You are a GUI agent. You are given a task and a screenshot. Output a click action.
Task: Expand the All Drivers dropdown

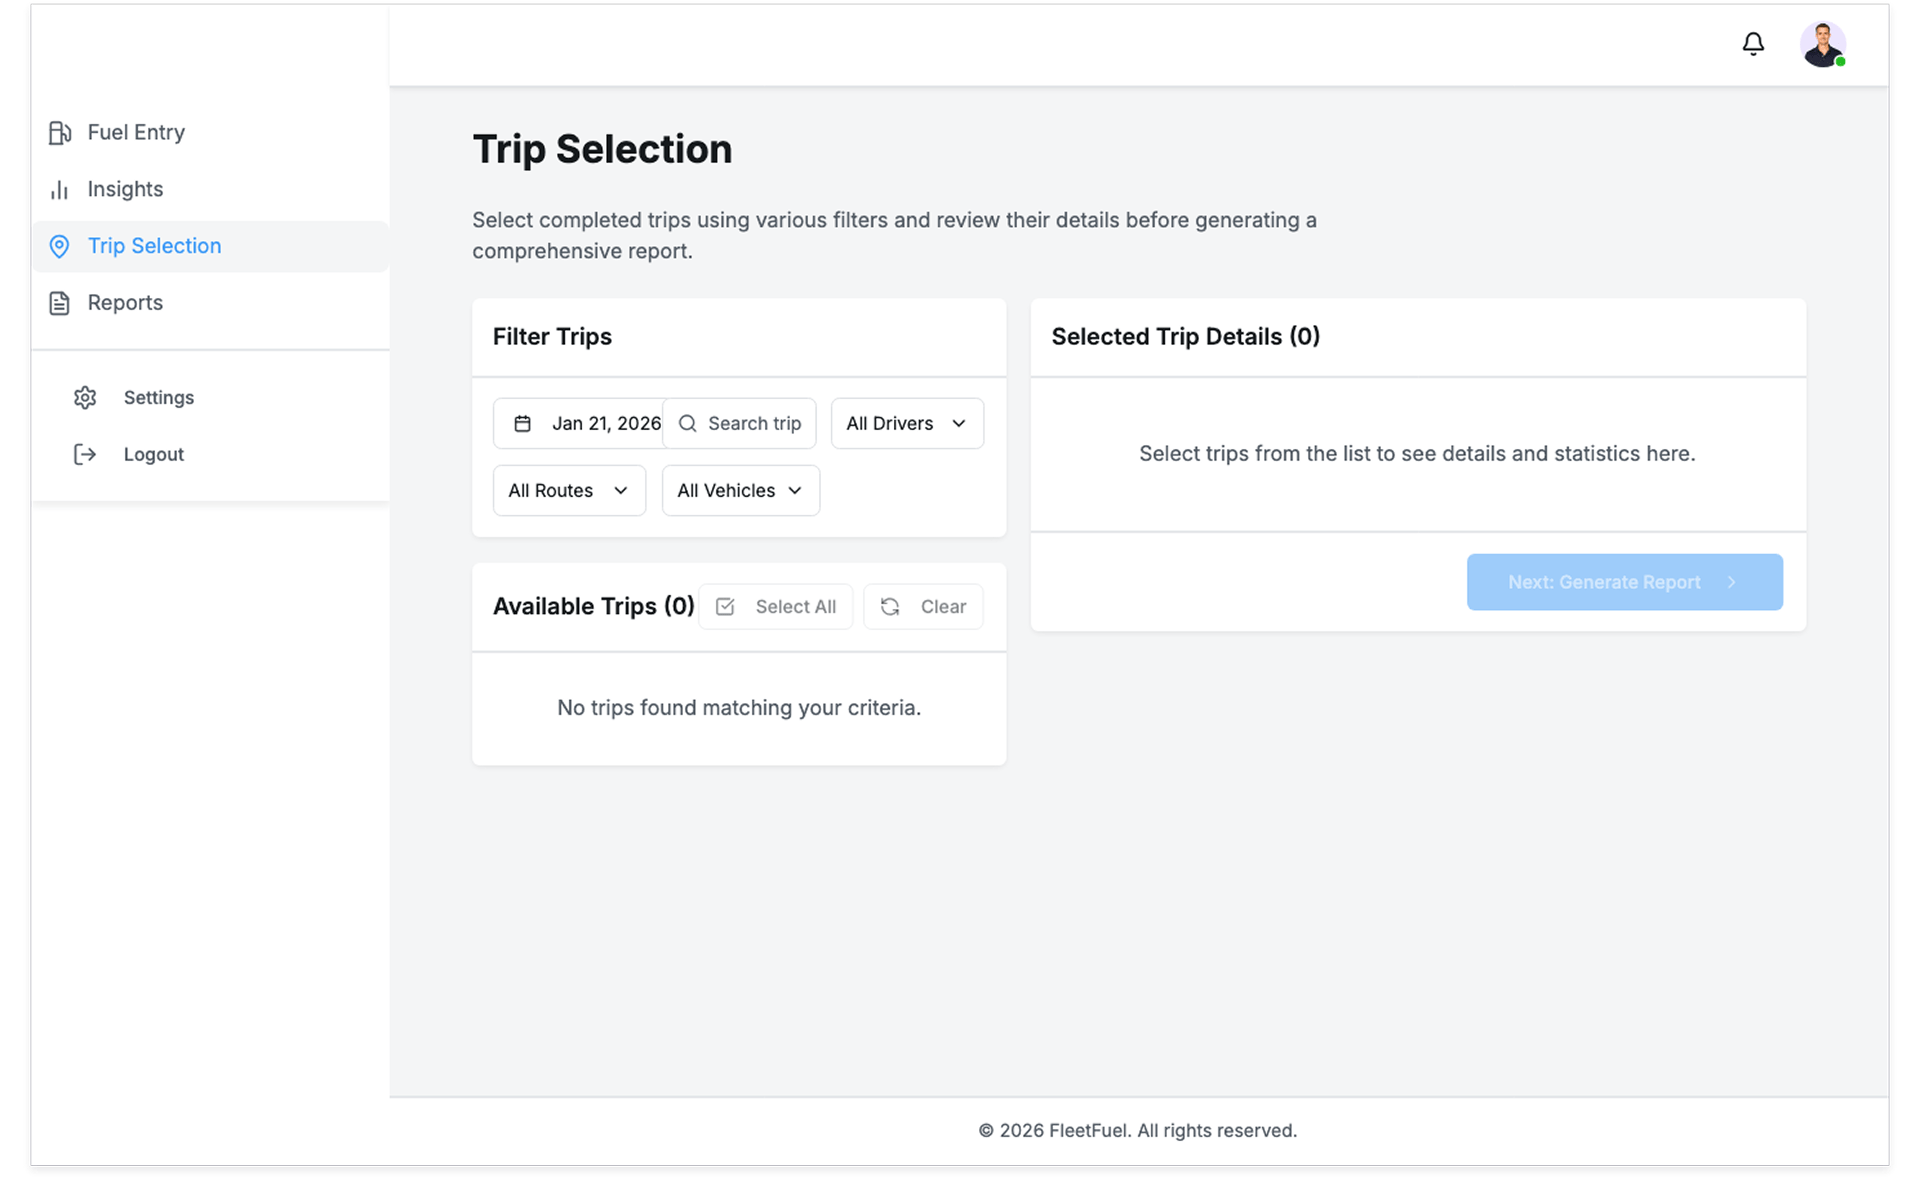pyautogui.click(x=906, y=424)
